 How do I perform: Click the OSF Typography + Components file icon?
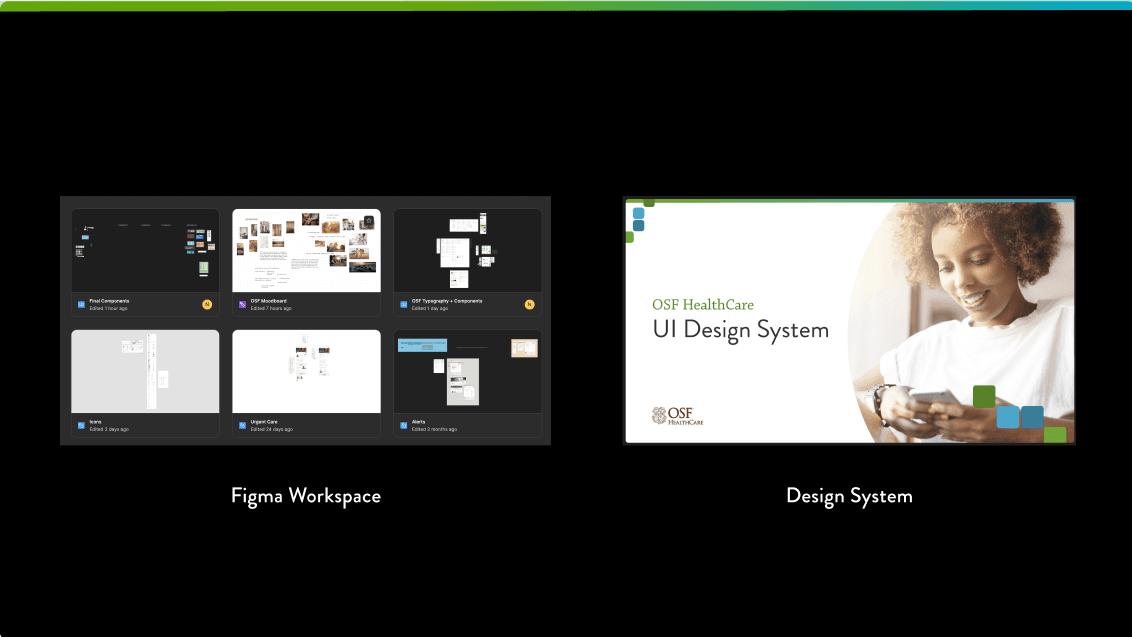tap(404, 305)
